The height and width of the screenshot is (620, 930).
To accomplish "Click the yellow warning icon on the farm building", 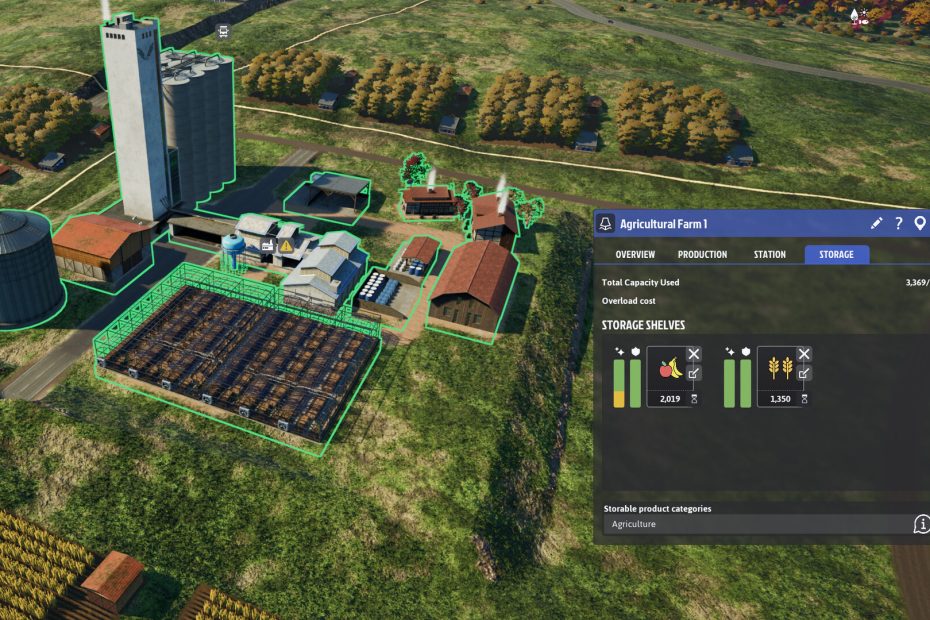I will click(287, 244).
